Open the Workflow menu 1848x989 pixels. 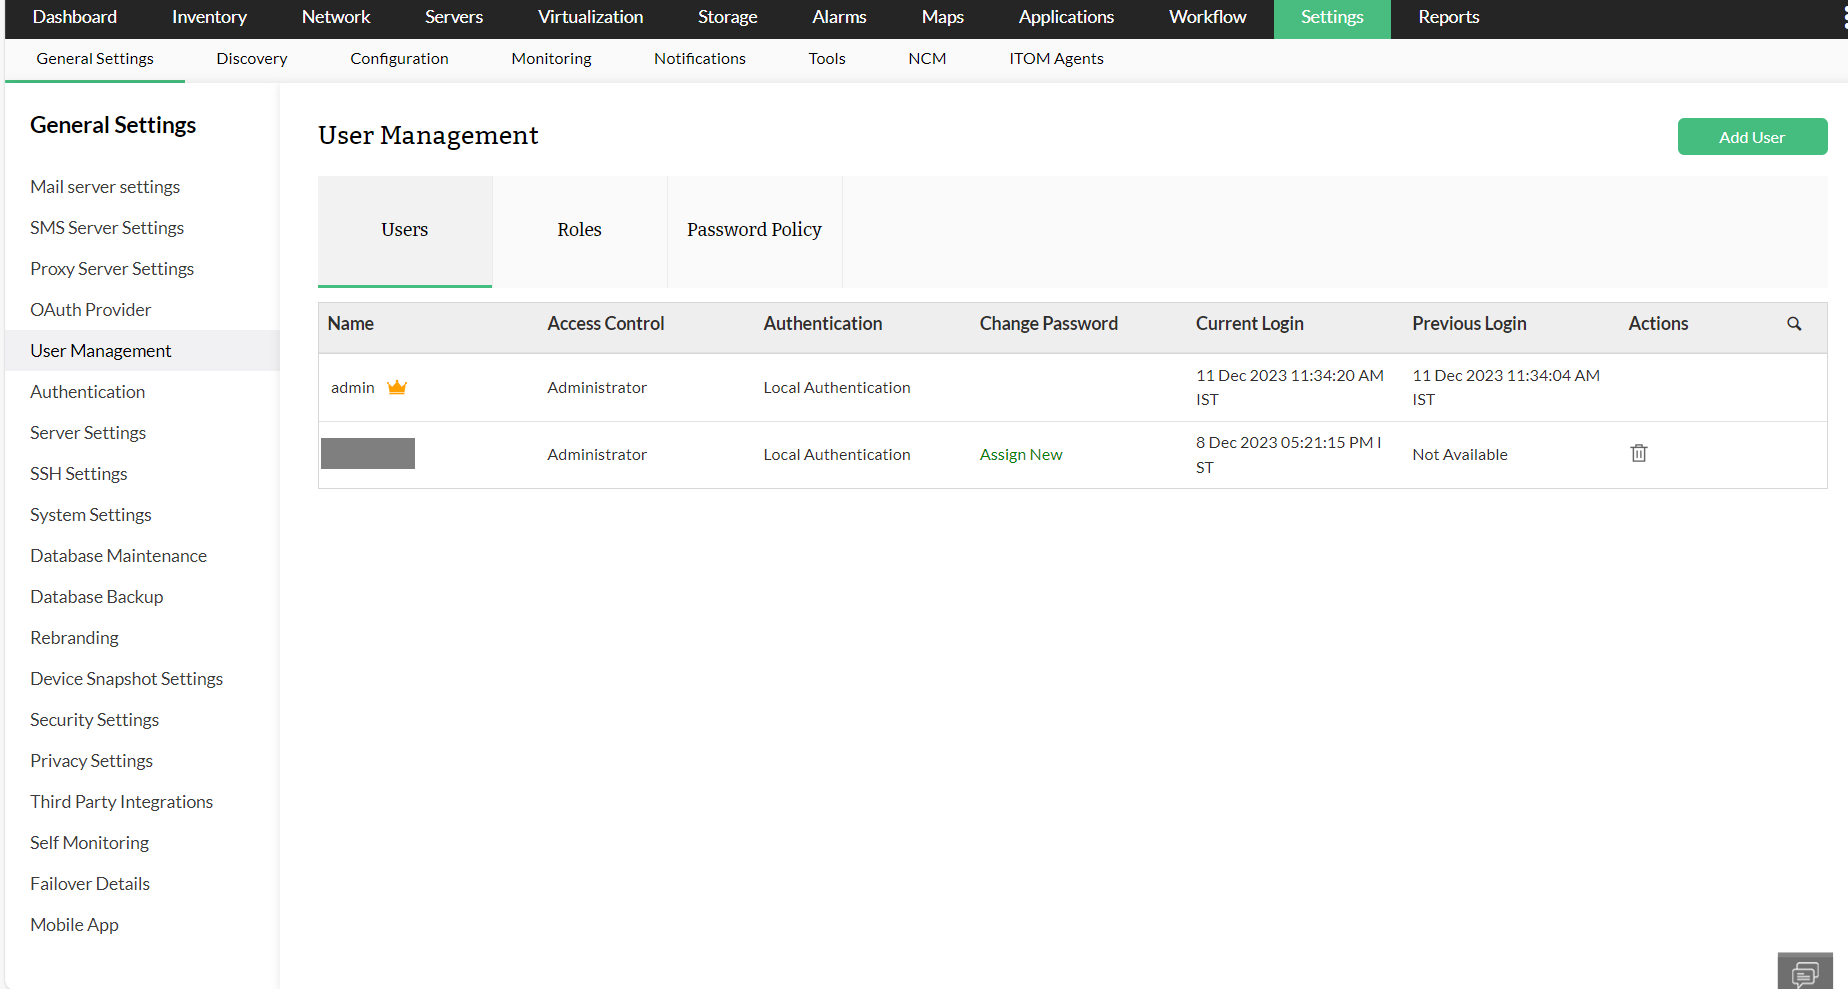point(1206,17)
